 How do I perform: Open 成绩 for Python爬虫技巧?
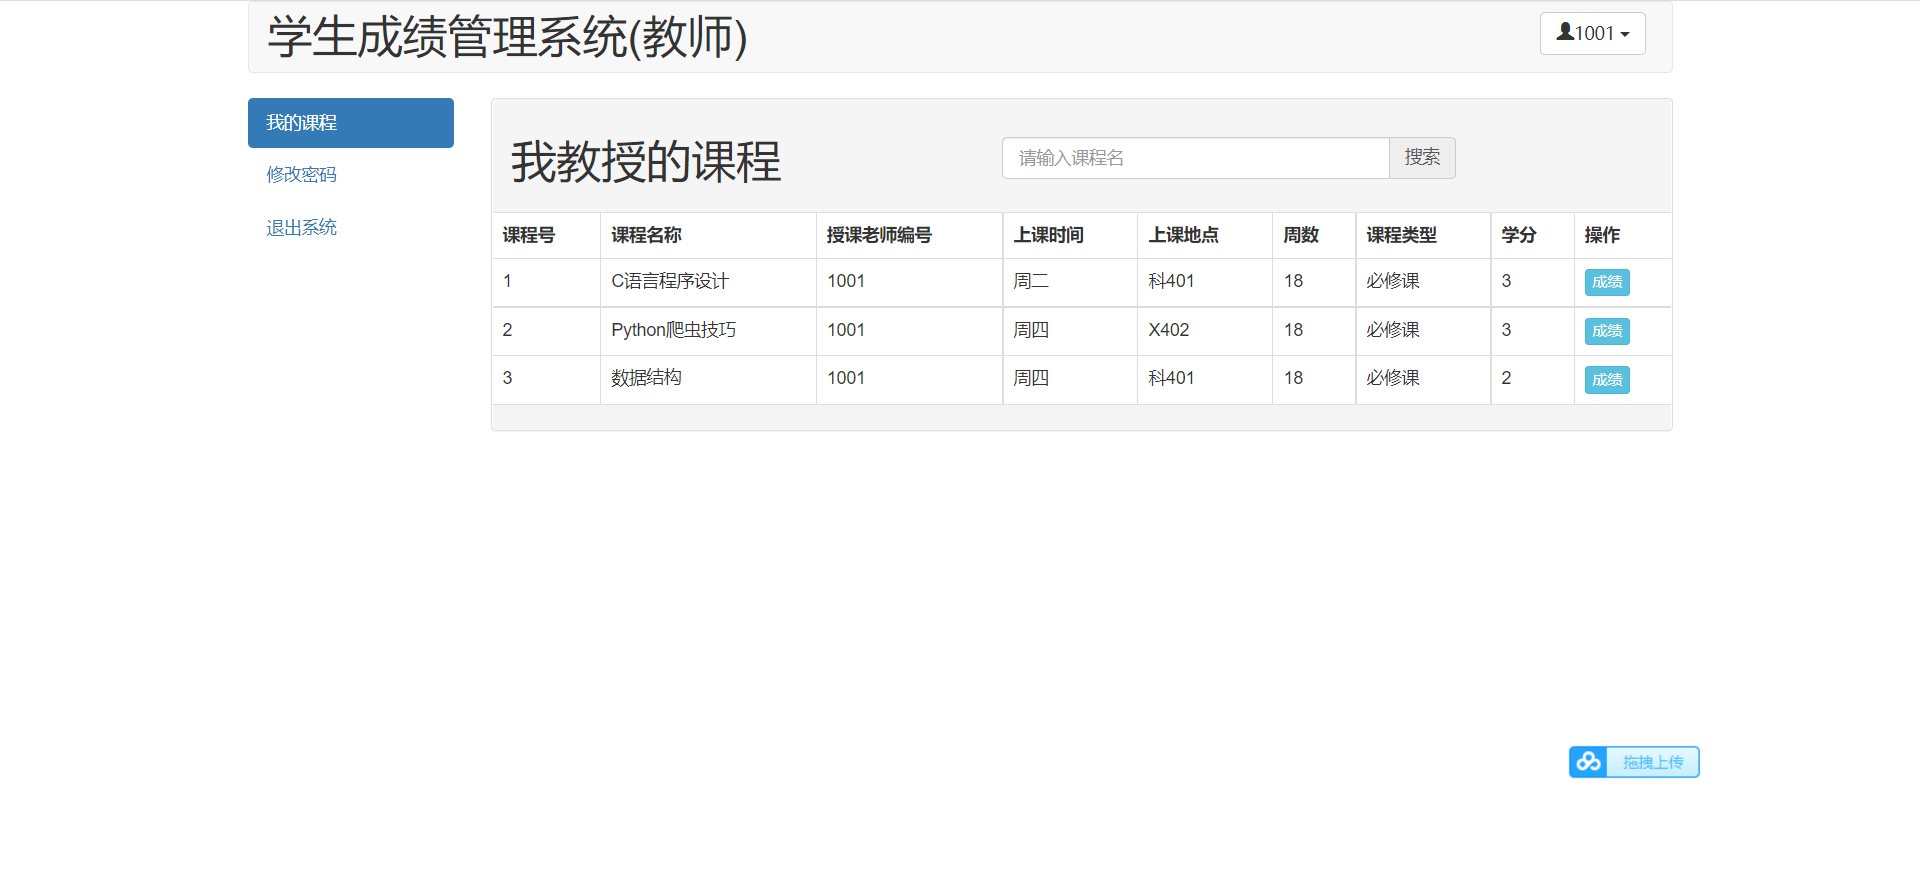pos(1607,331)
